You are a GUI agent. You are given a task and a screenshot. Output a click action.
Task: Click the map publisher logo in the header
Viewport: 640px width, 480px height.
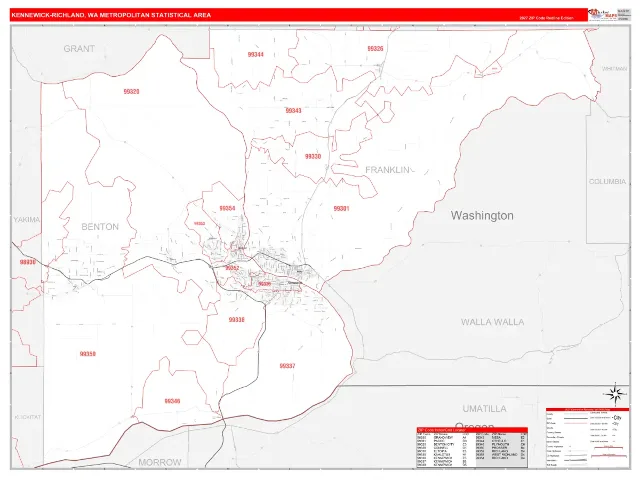pos(603,14)
